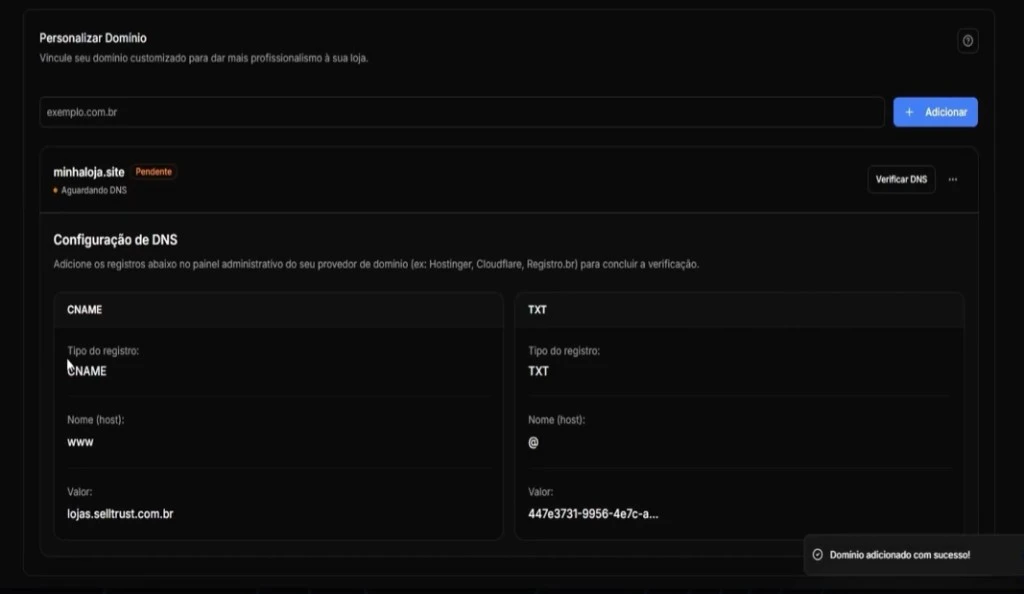Click the Verificar DNS button

pyautogui.click(x=901, y=179)
